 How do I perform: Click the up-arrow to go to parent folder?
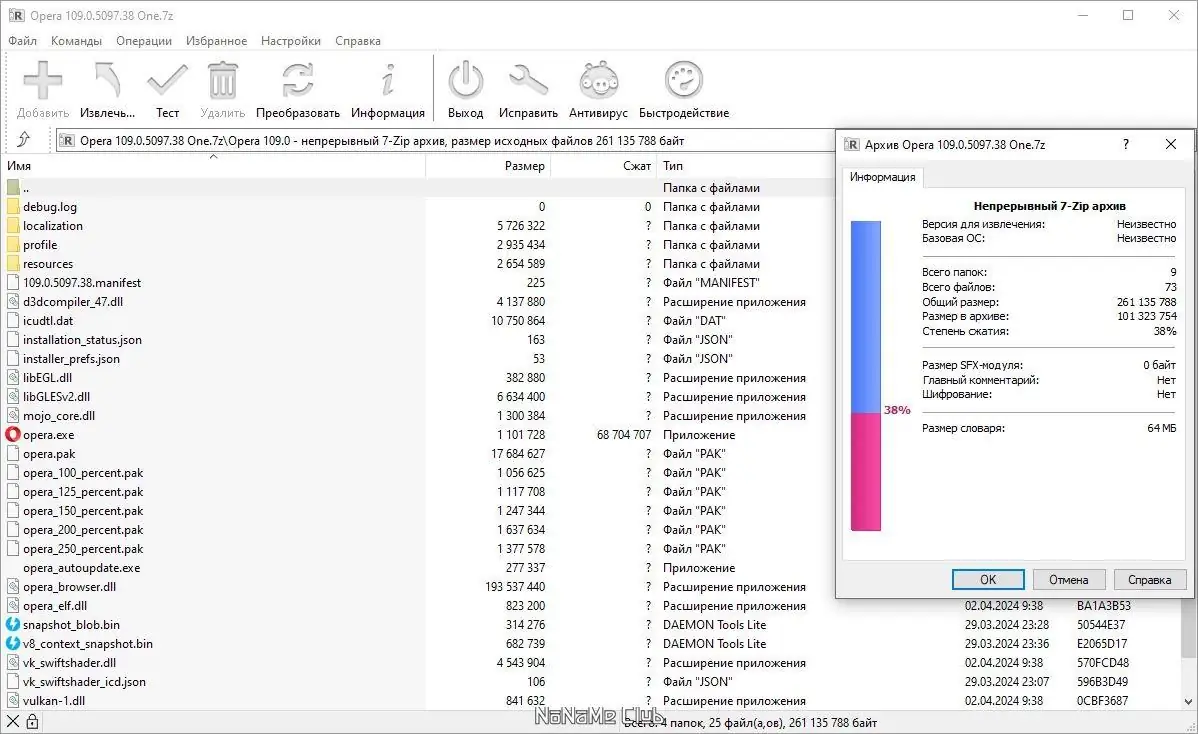(x=26, y=140)
